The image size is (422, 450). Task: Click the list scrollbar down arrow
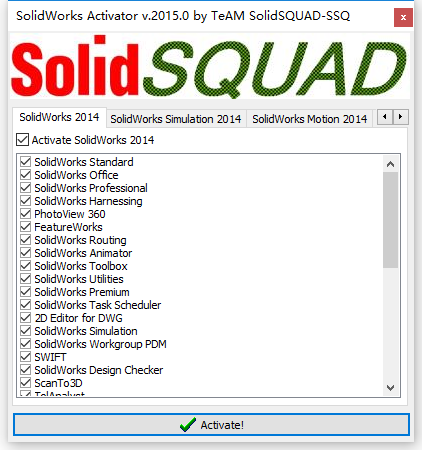click(x=390, y=388)
